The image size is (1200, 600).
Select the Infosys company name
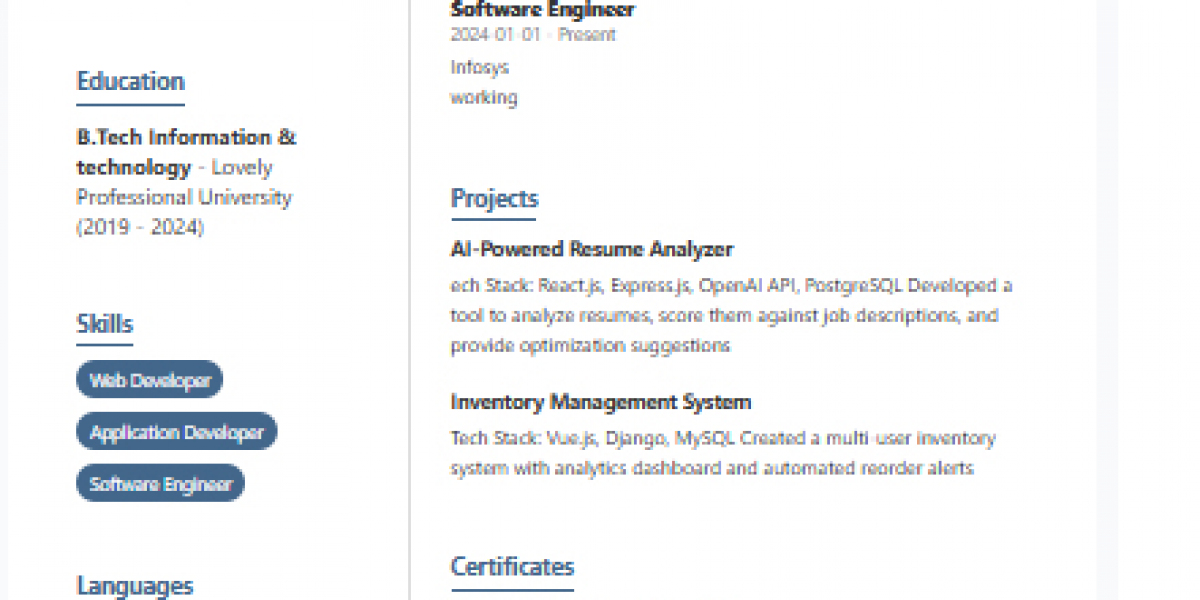pyautogui.click(x=479, y=67)
